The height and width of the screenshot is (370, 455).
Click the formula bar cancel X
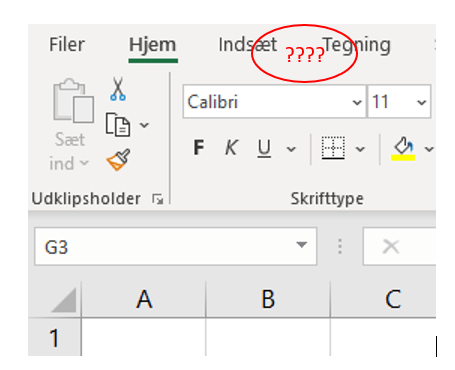[x=391, y=247]
